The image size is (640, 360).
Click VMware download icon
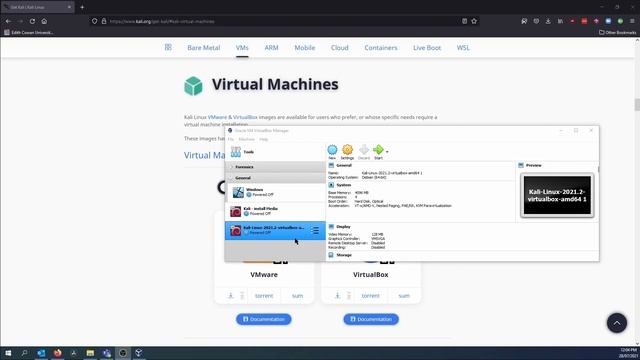[231, 296]
